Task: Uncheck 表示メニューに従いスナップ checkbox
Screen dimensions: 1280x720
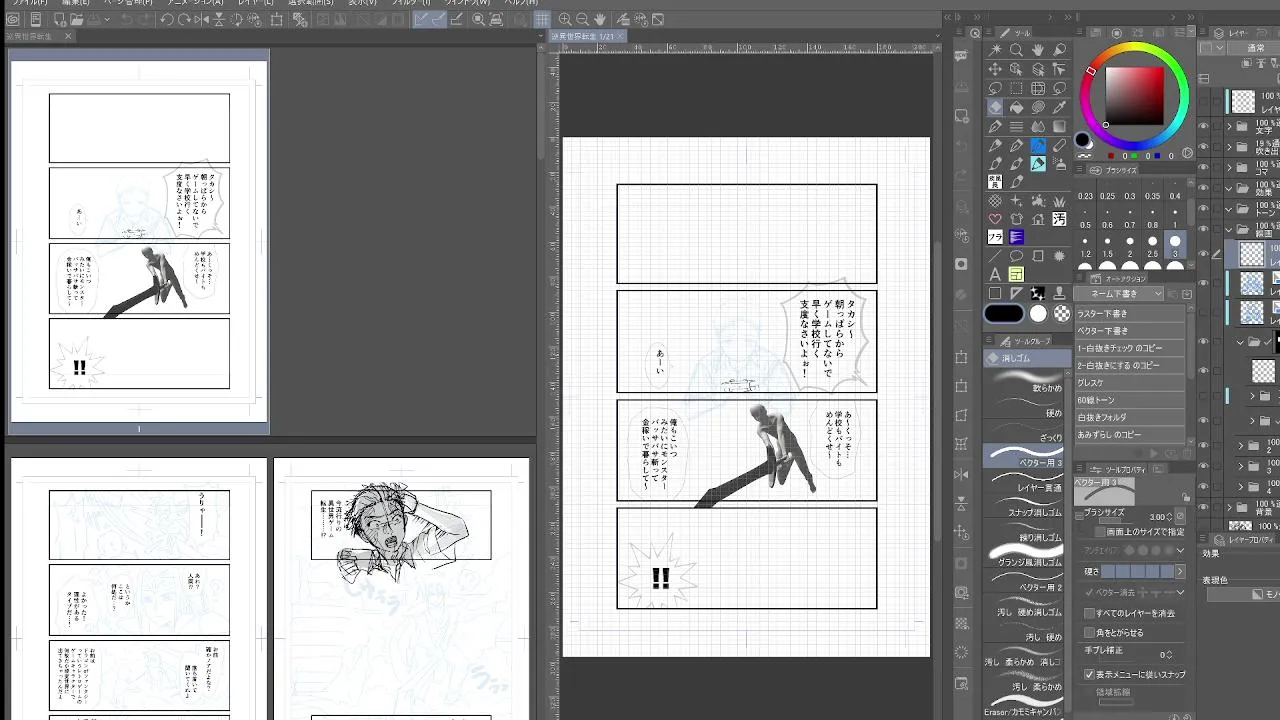Action: click(x=1090, y=674)
